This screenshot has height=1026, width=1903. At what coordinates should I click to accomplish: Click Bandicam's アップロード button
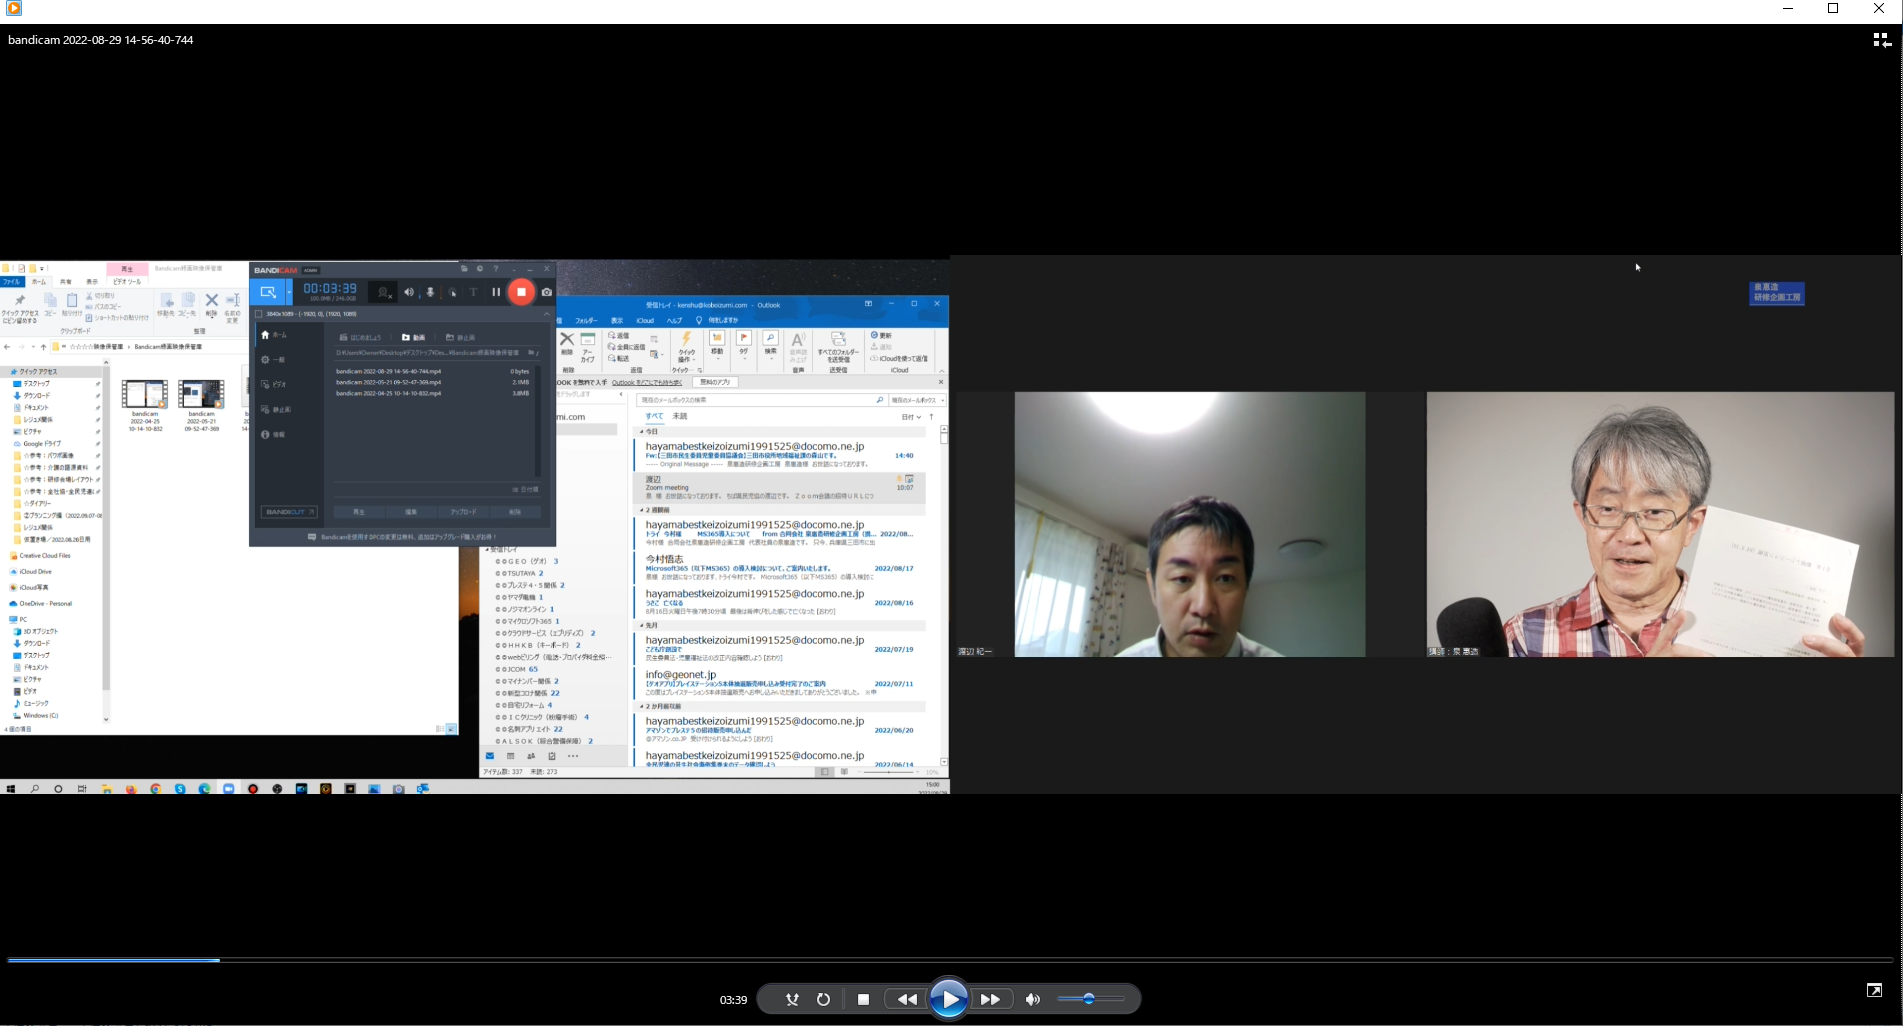[x=463, y=512]
